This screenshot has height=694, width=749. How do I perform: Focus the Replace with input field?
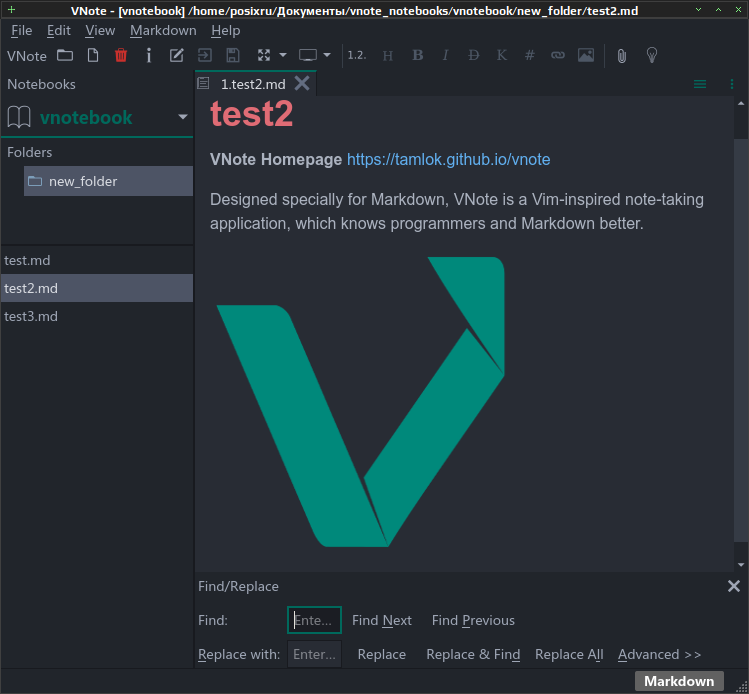pyautogui.click(x=314, y=654)
